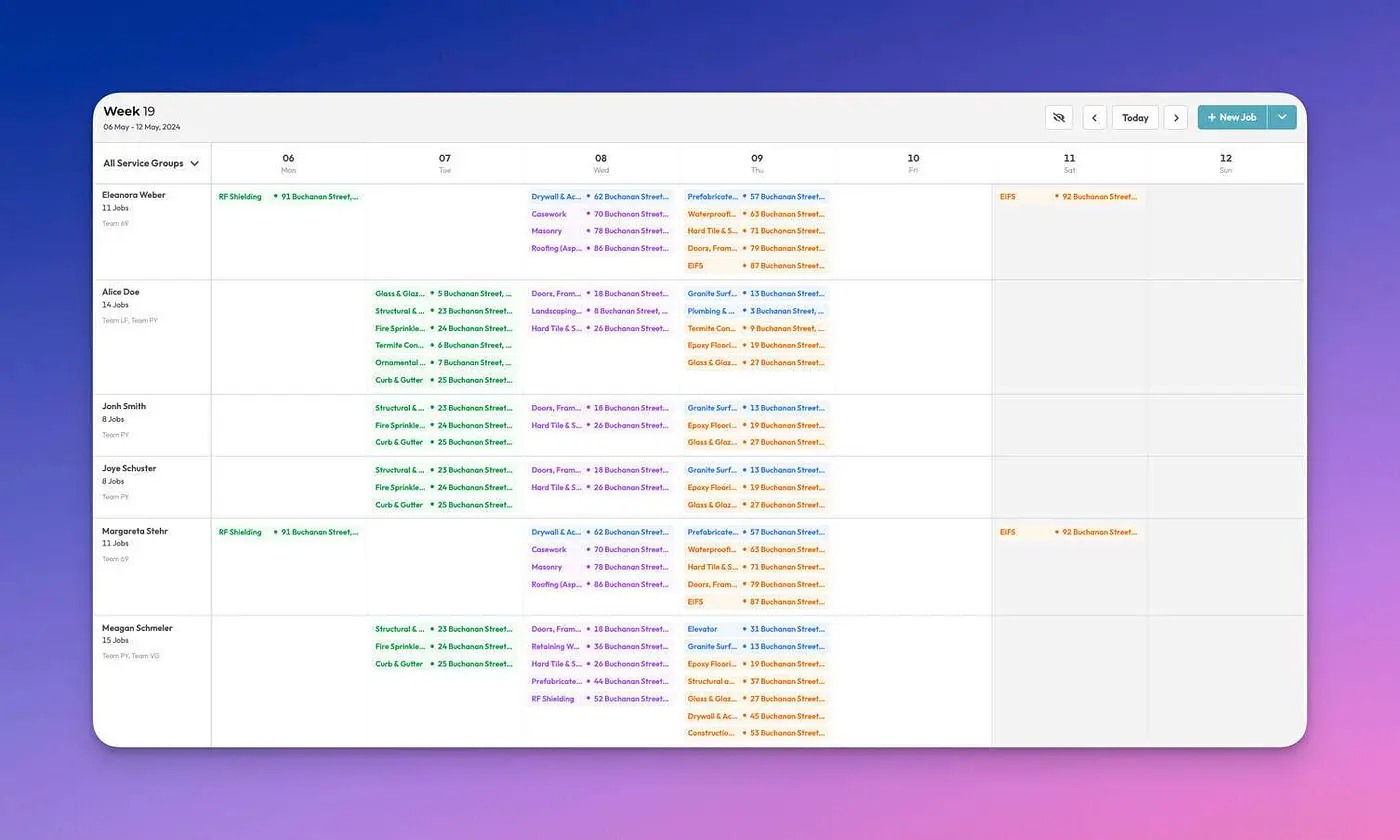1400x840 pixels.
Task: Expand the New Job dropdown arrow
Action: [x=1282, y=117]
